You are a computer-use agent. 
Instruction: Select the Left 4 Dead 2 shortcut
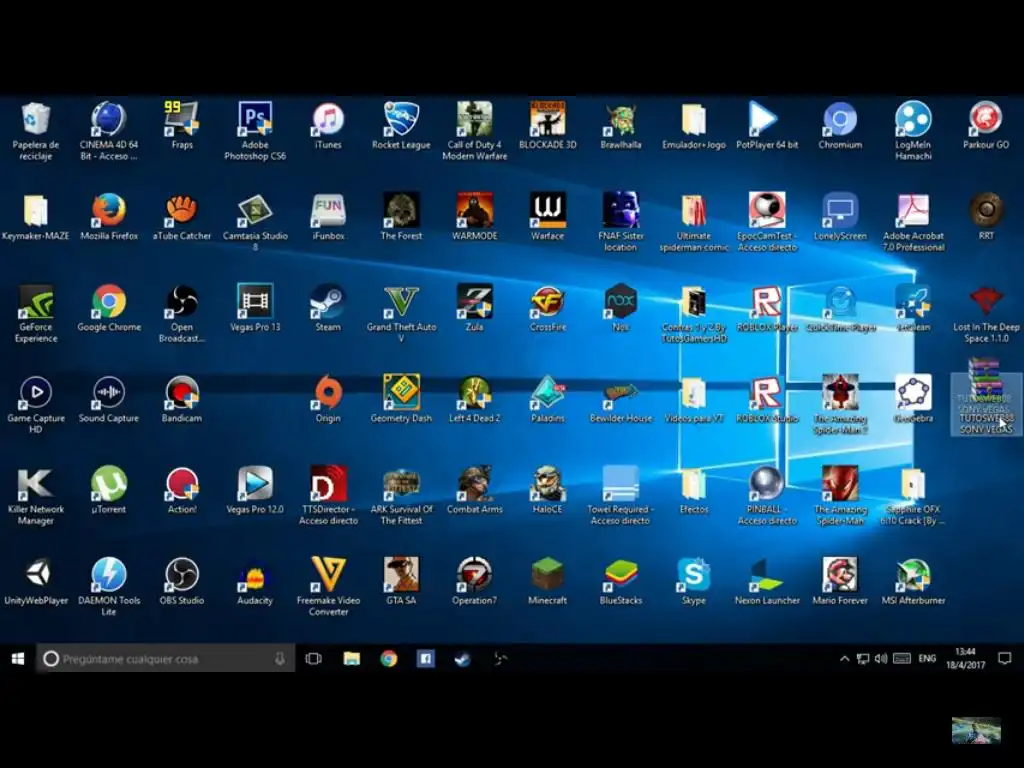[x=475, y=392]
